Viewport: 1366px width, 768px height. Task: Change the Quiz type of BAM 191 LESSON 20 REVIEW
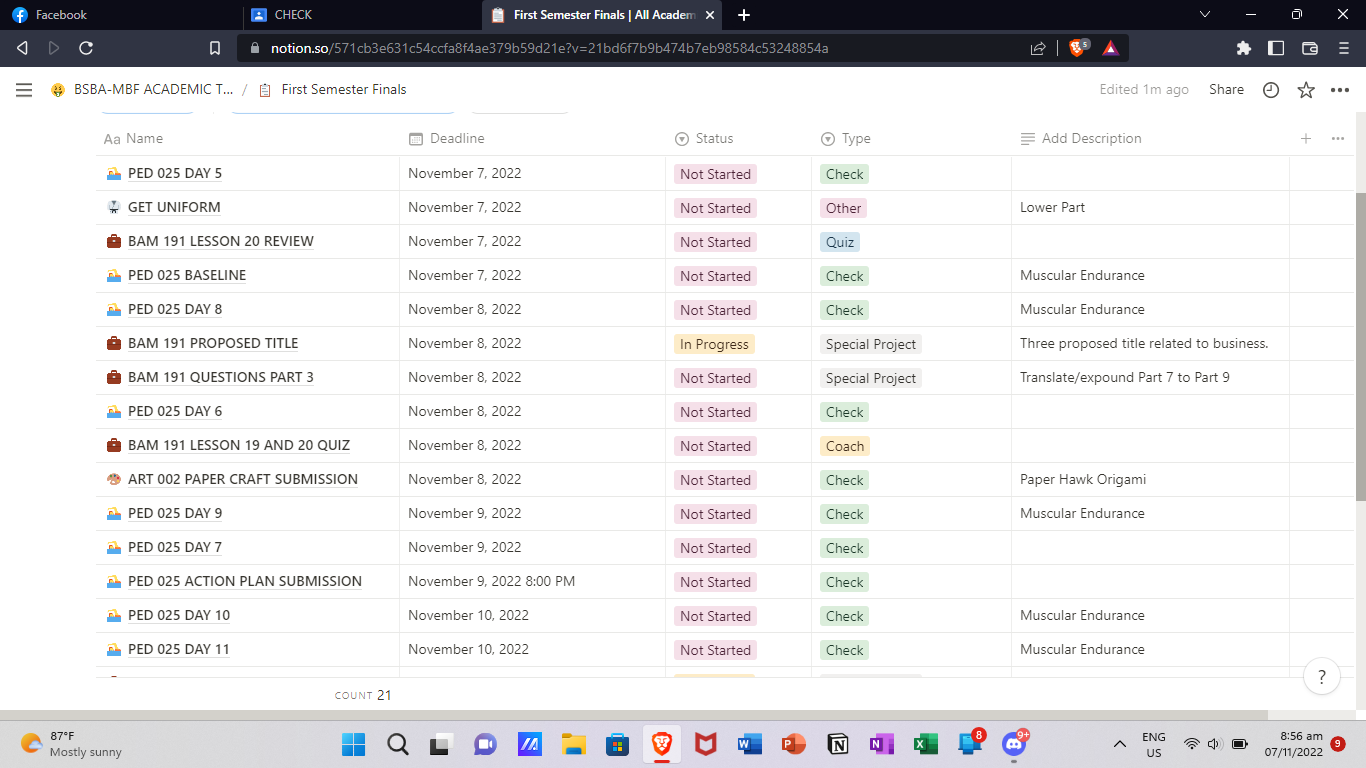[839, 242]
